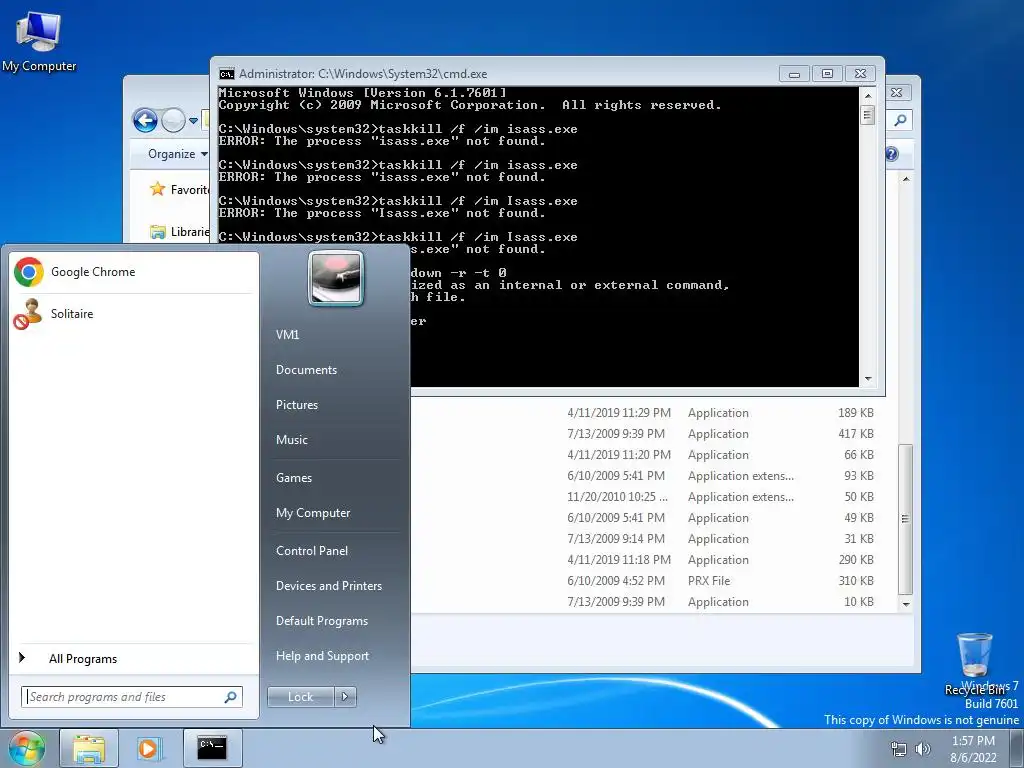Select the file dated 7/13/2009 9:14 PM

pyautogui.click(x=653, y=539)
